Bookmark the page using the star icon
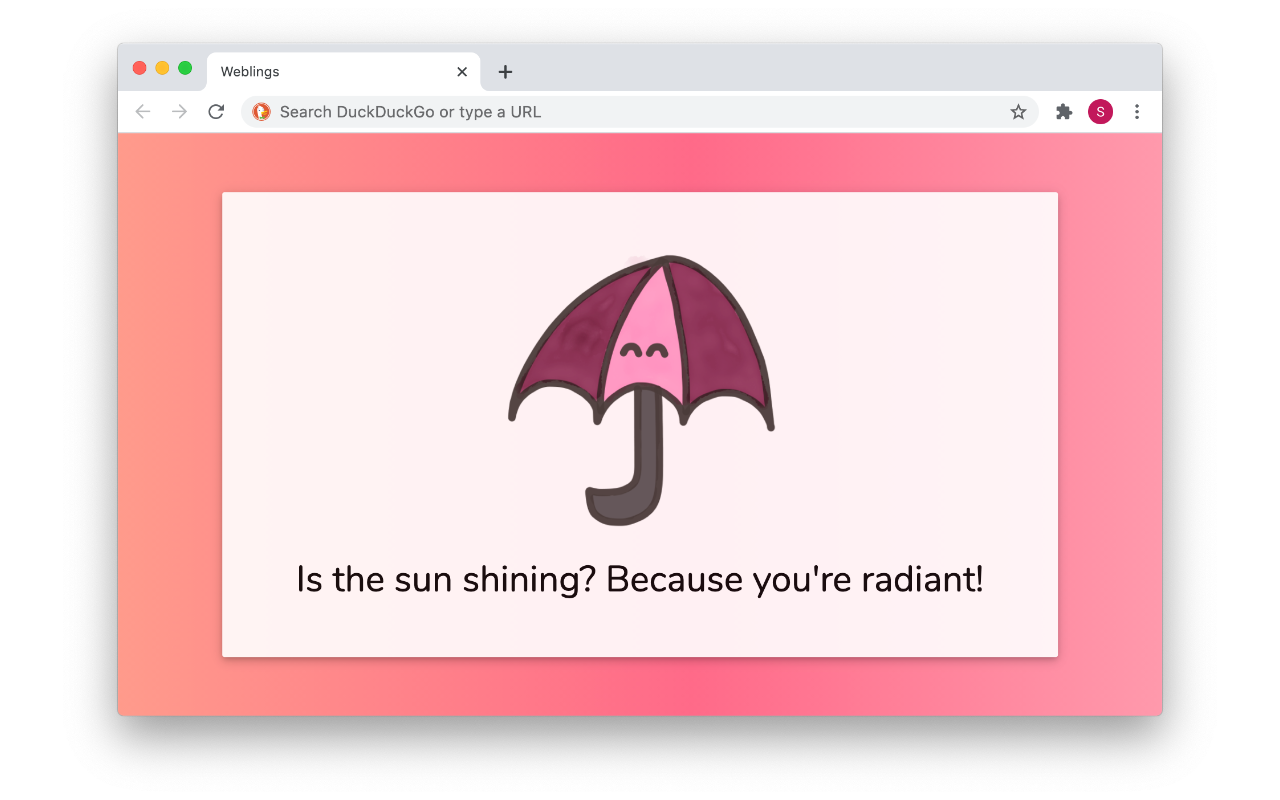 coord(1018,112)
